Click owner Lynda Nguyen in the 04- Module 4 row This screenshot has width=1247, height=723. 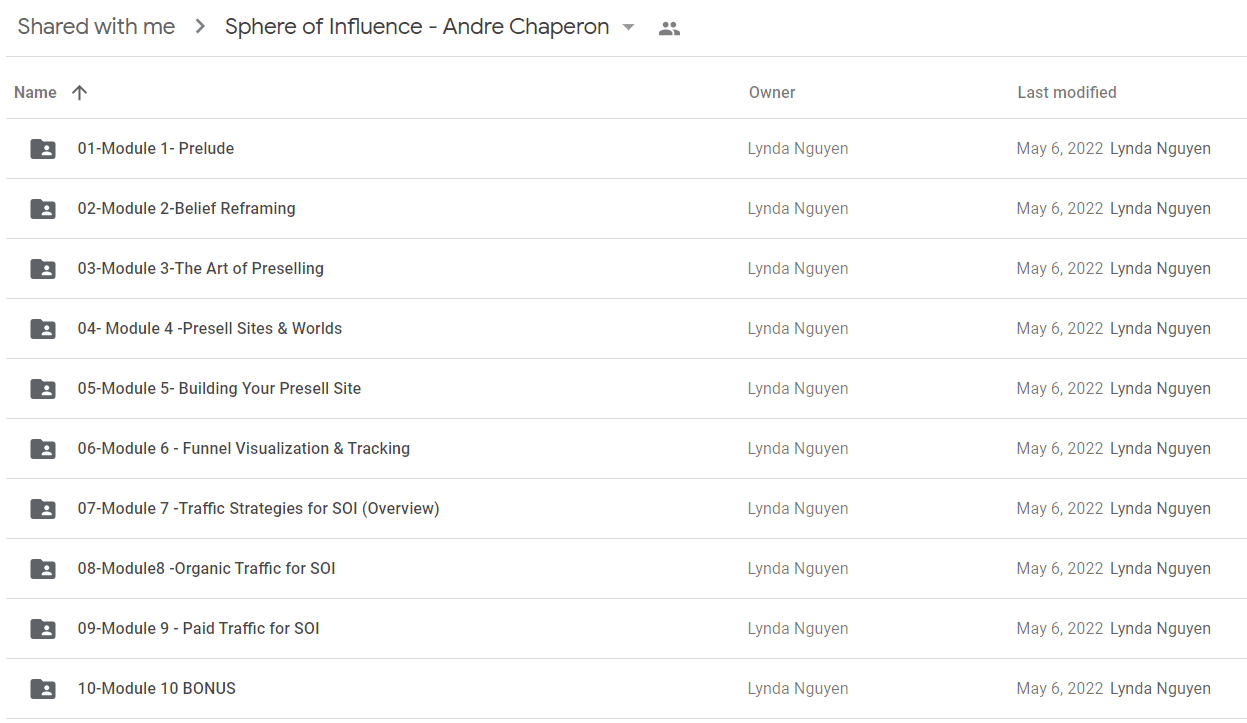point(798,328)
